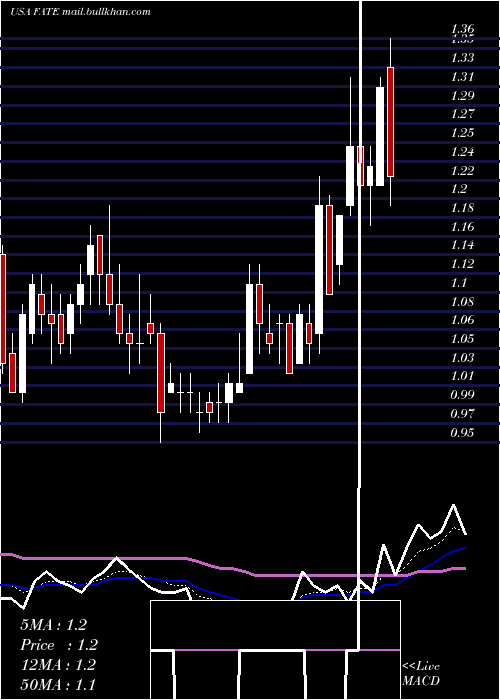Click the 0.95 price axis label
Viewport: 500px width, 700px height.
[x=462, y=432]
